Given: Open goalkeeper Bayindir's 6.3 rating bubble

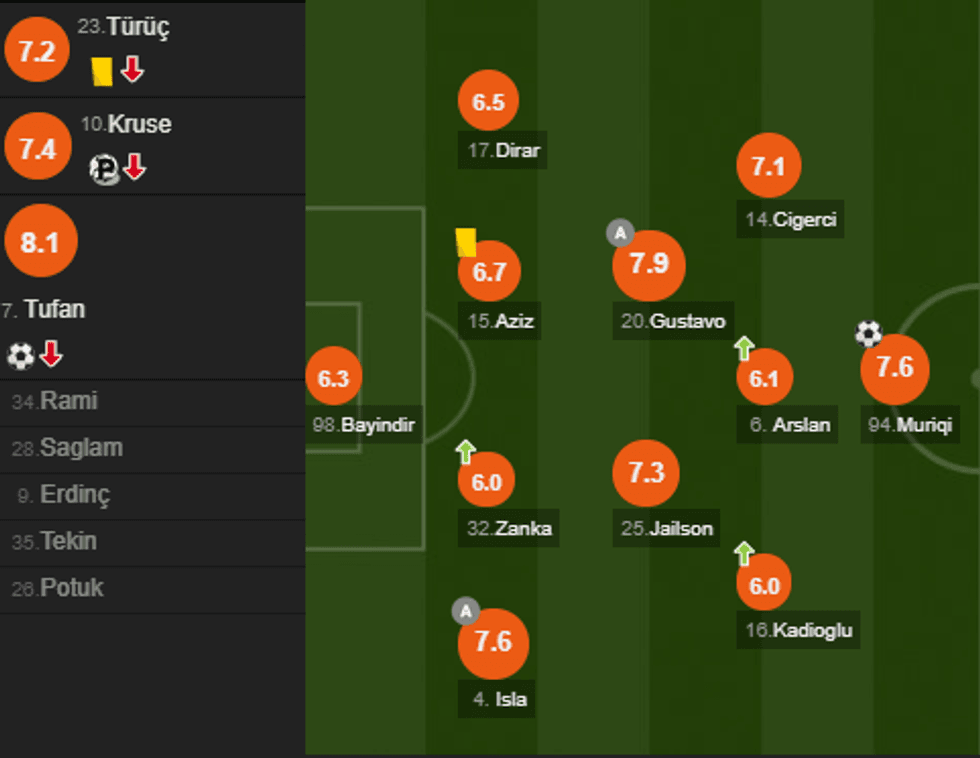Looking at the screenshot, I should (x=333, y=378).
